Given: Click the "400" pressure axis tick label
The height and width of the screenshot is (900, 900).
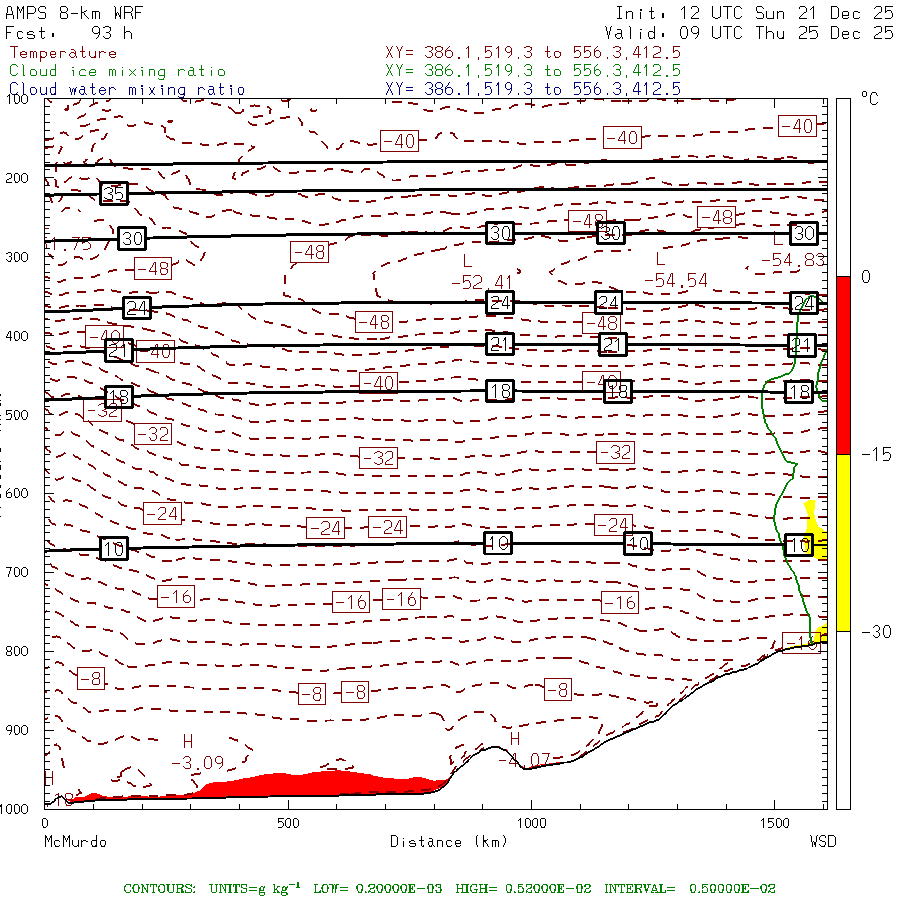Looking at the screenshot, I should coord(17,336).
